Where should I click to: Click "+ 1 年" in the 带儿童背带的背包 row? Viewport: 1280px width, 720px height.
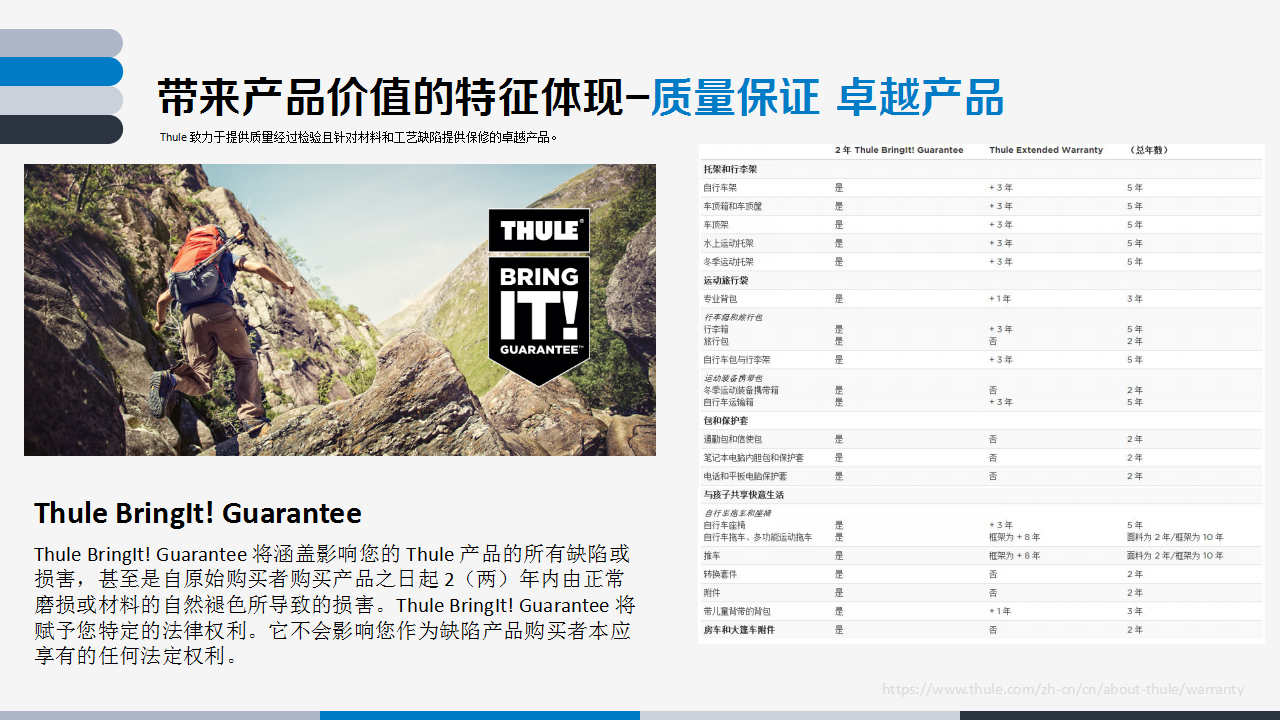coord(1000,611)
